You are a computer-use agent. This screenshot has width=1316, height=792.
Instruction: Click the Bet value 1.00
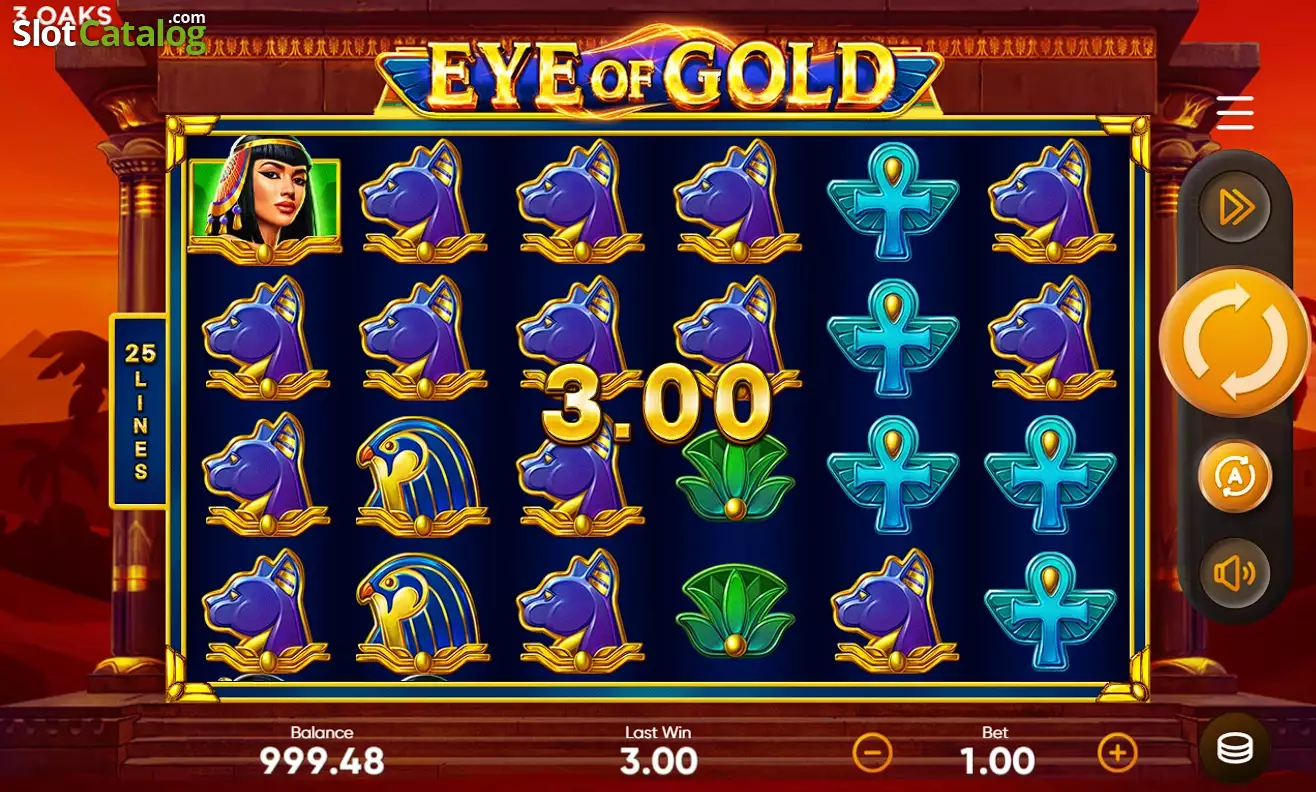click(997, 762)
